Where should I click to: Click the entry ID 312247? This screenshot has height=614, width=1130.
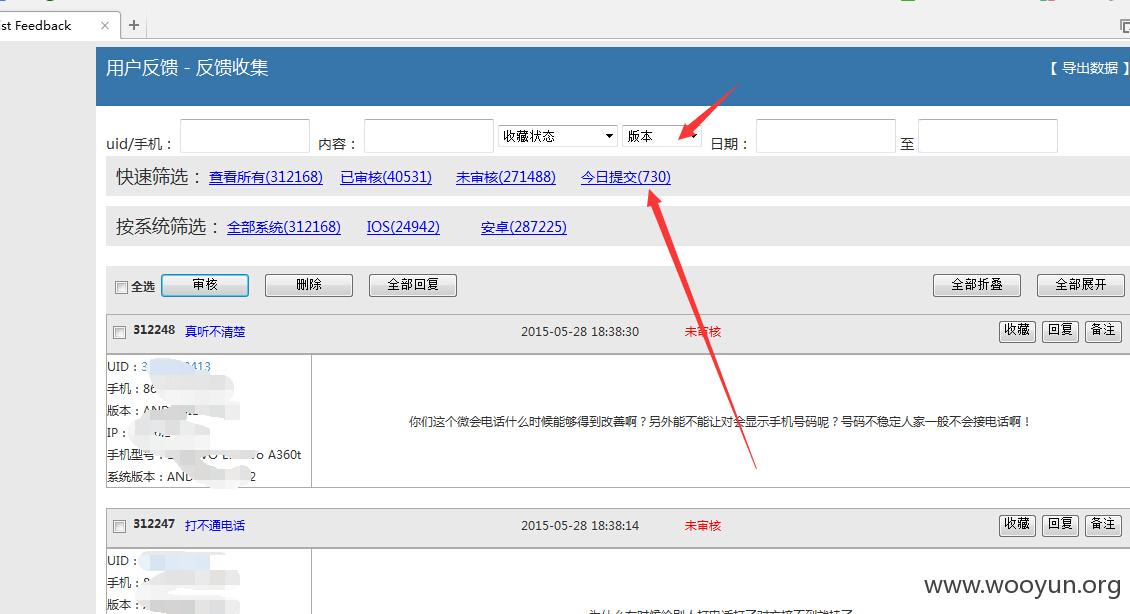pos(154,524)
